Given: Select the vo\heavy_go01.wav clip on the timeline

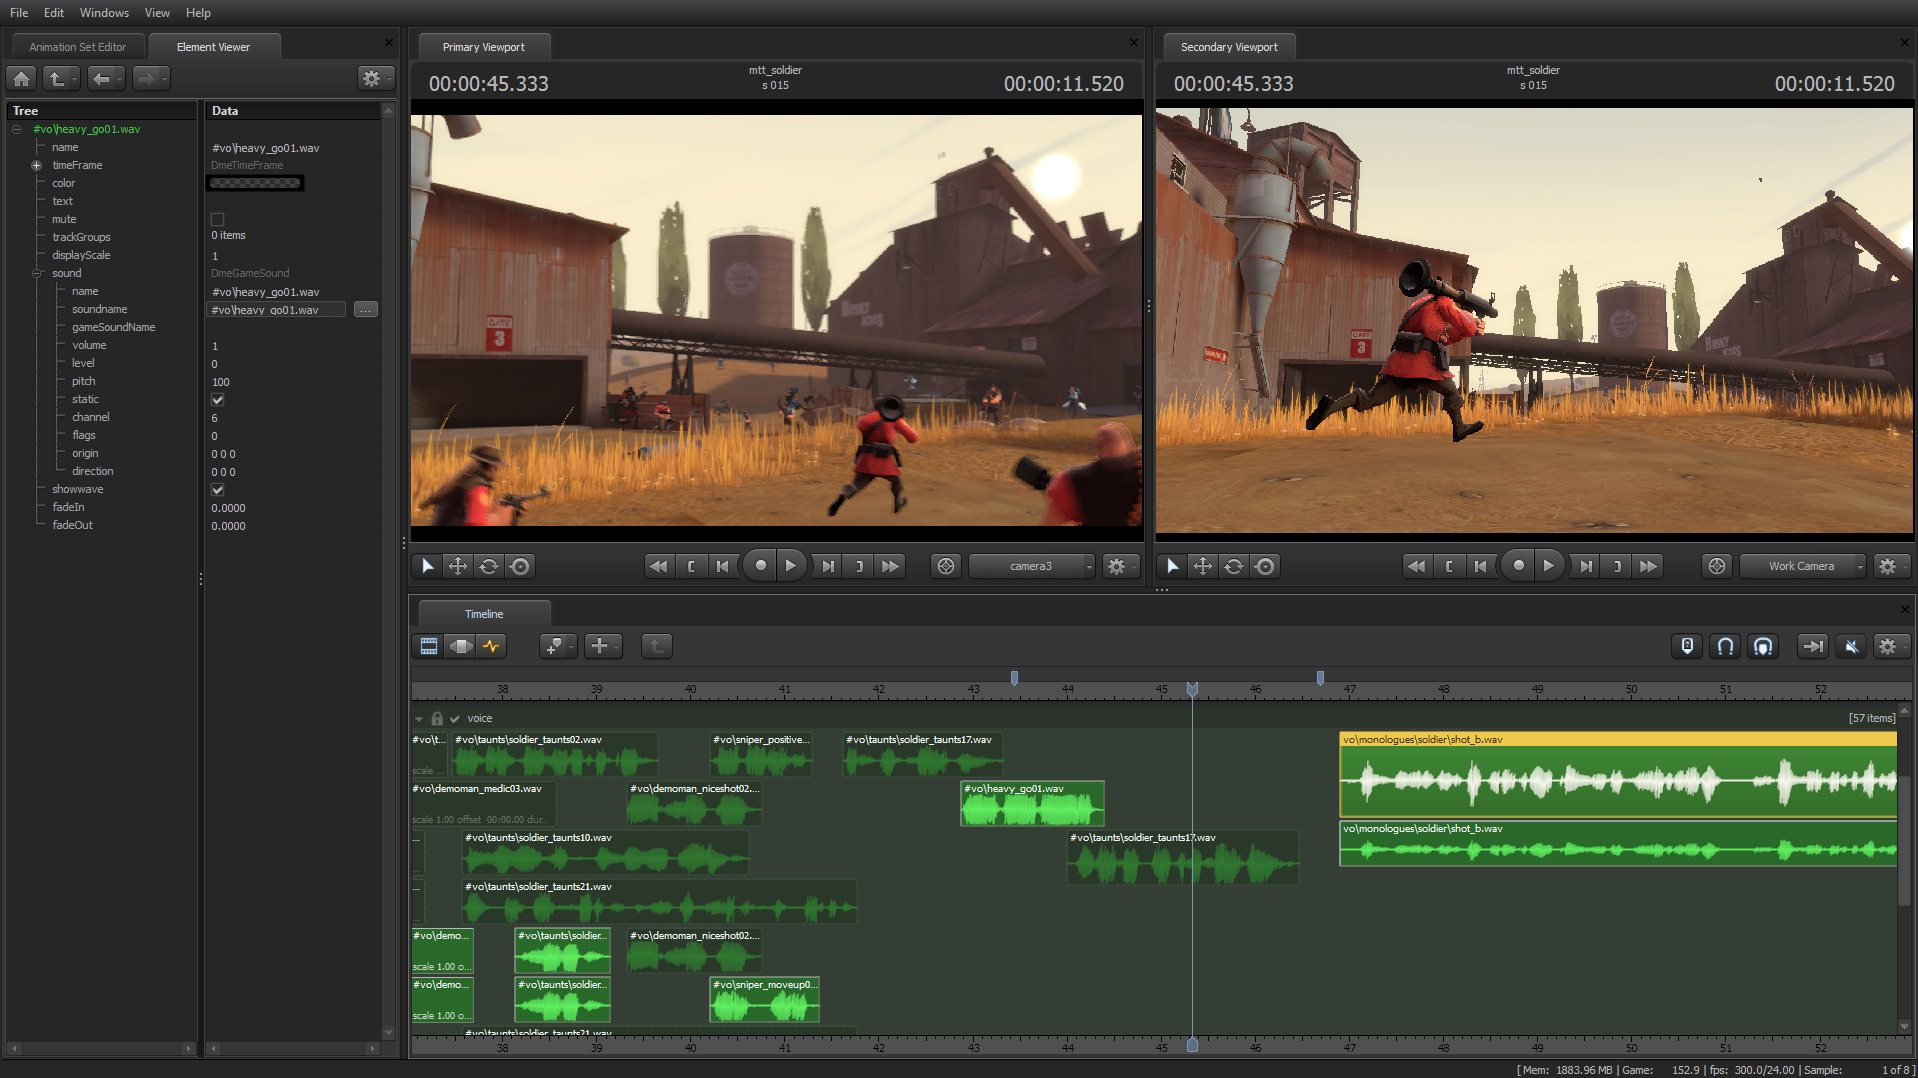Looking at the screenshot, I should coord(1032,803).
